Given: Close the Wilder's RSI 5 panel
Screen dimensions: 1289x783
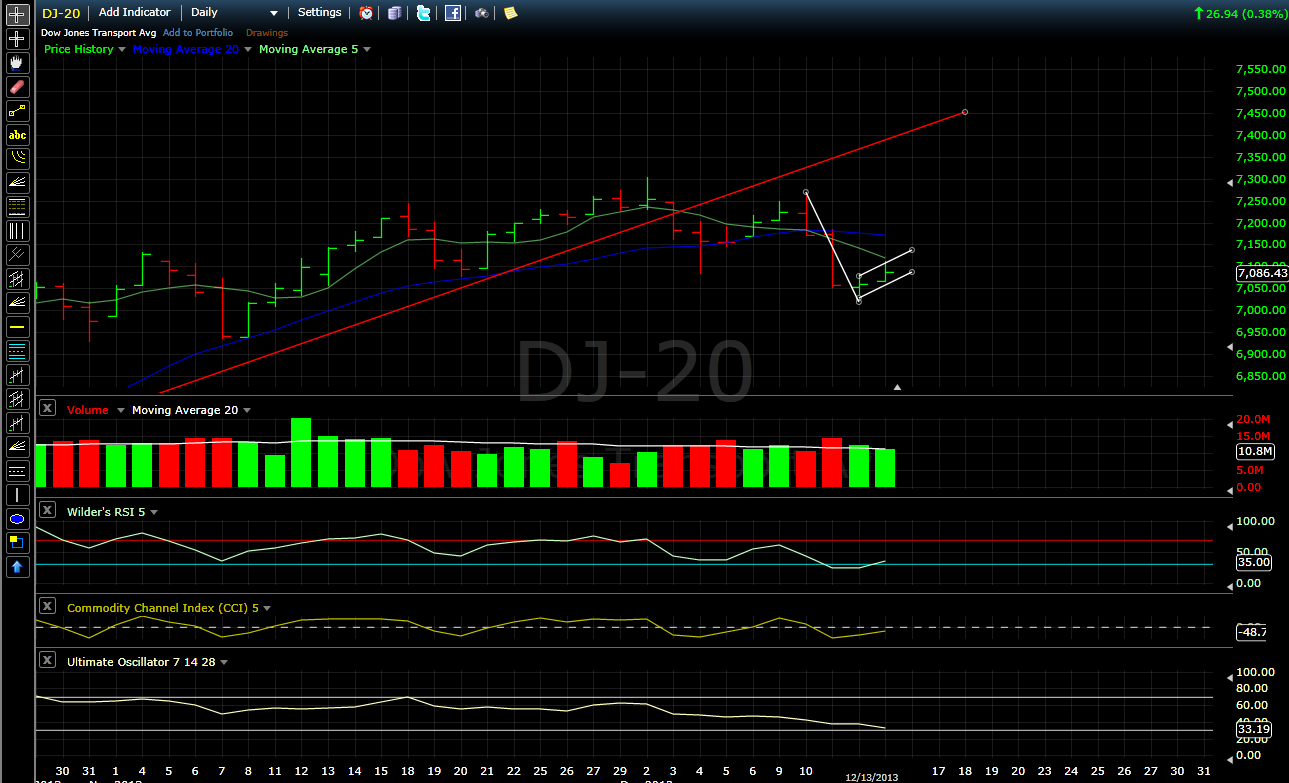Looking at the screenshot, I should pos(47,511).
